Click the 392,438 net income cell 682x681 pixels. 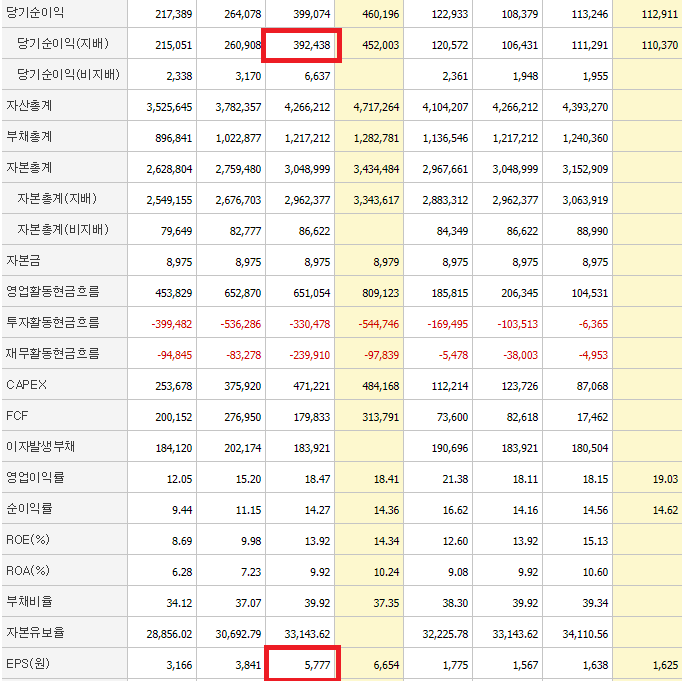[x=311, y=45]
